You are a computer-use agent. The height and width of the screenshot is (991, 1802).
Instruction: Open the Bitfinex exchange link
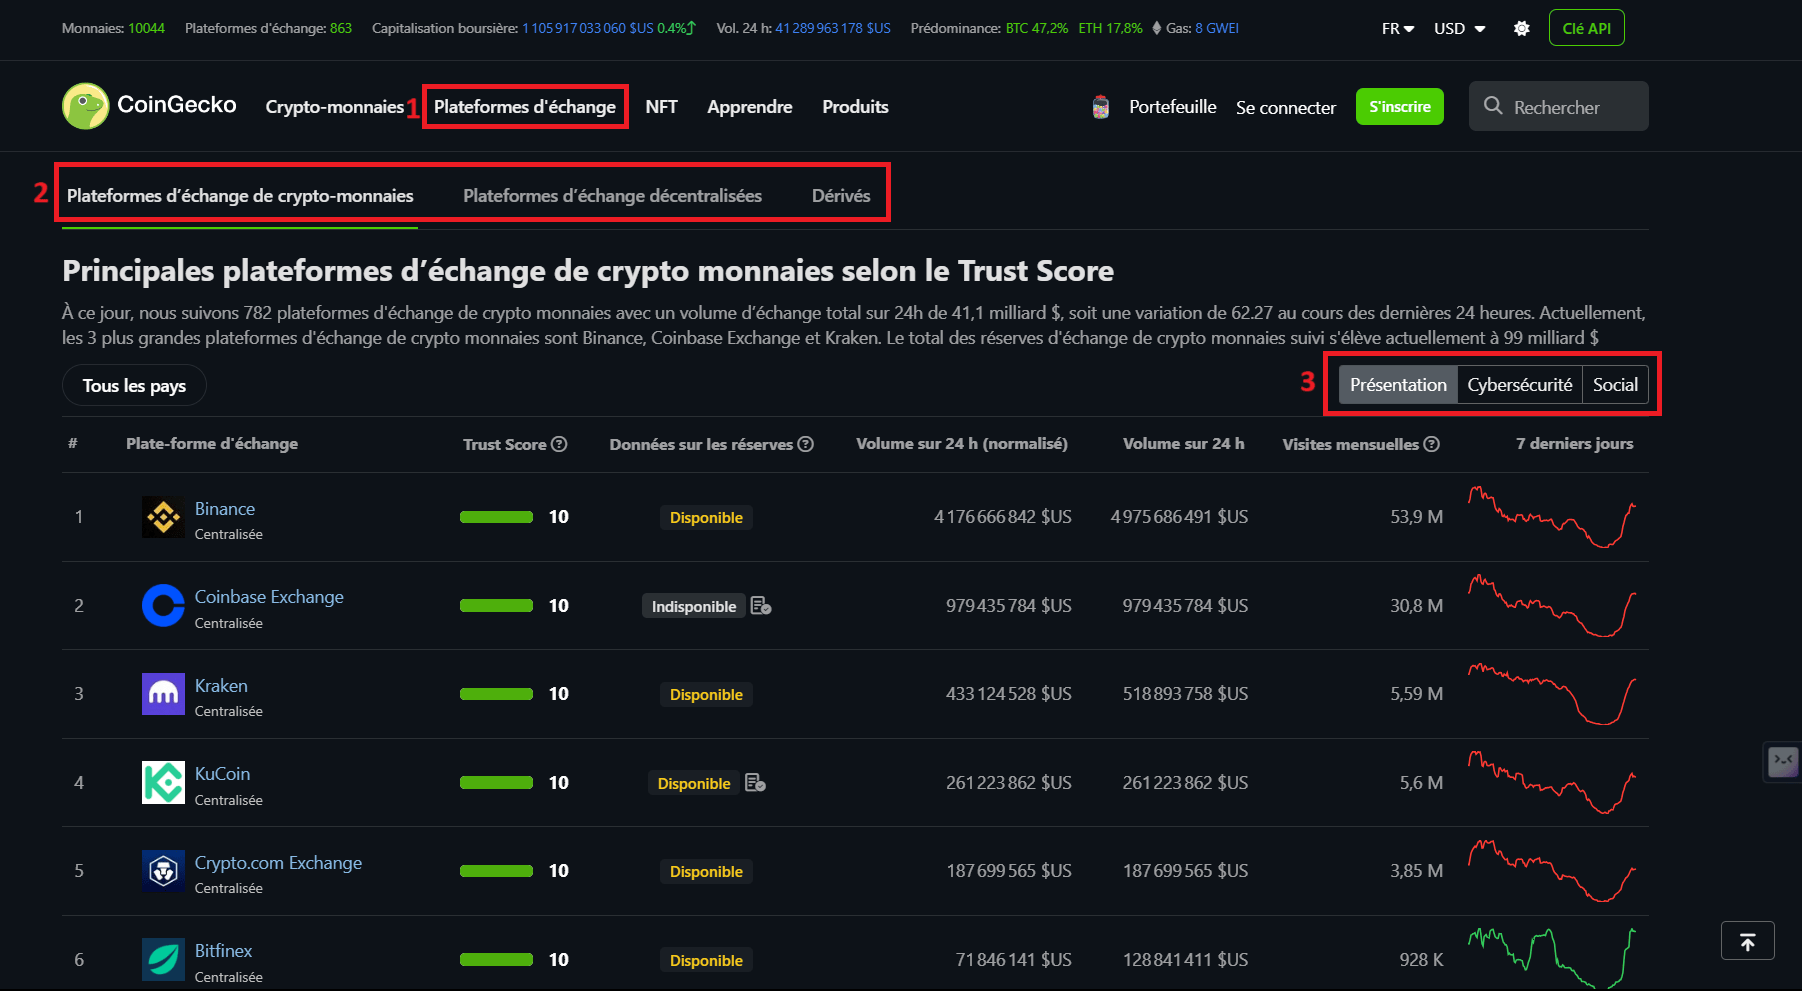(223, 951)
